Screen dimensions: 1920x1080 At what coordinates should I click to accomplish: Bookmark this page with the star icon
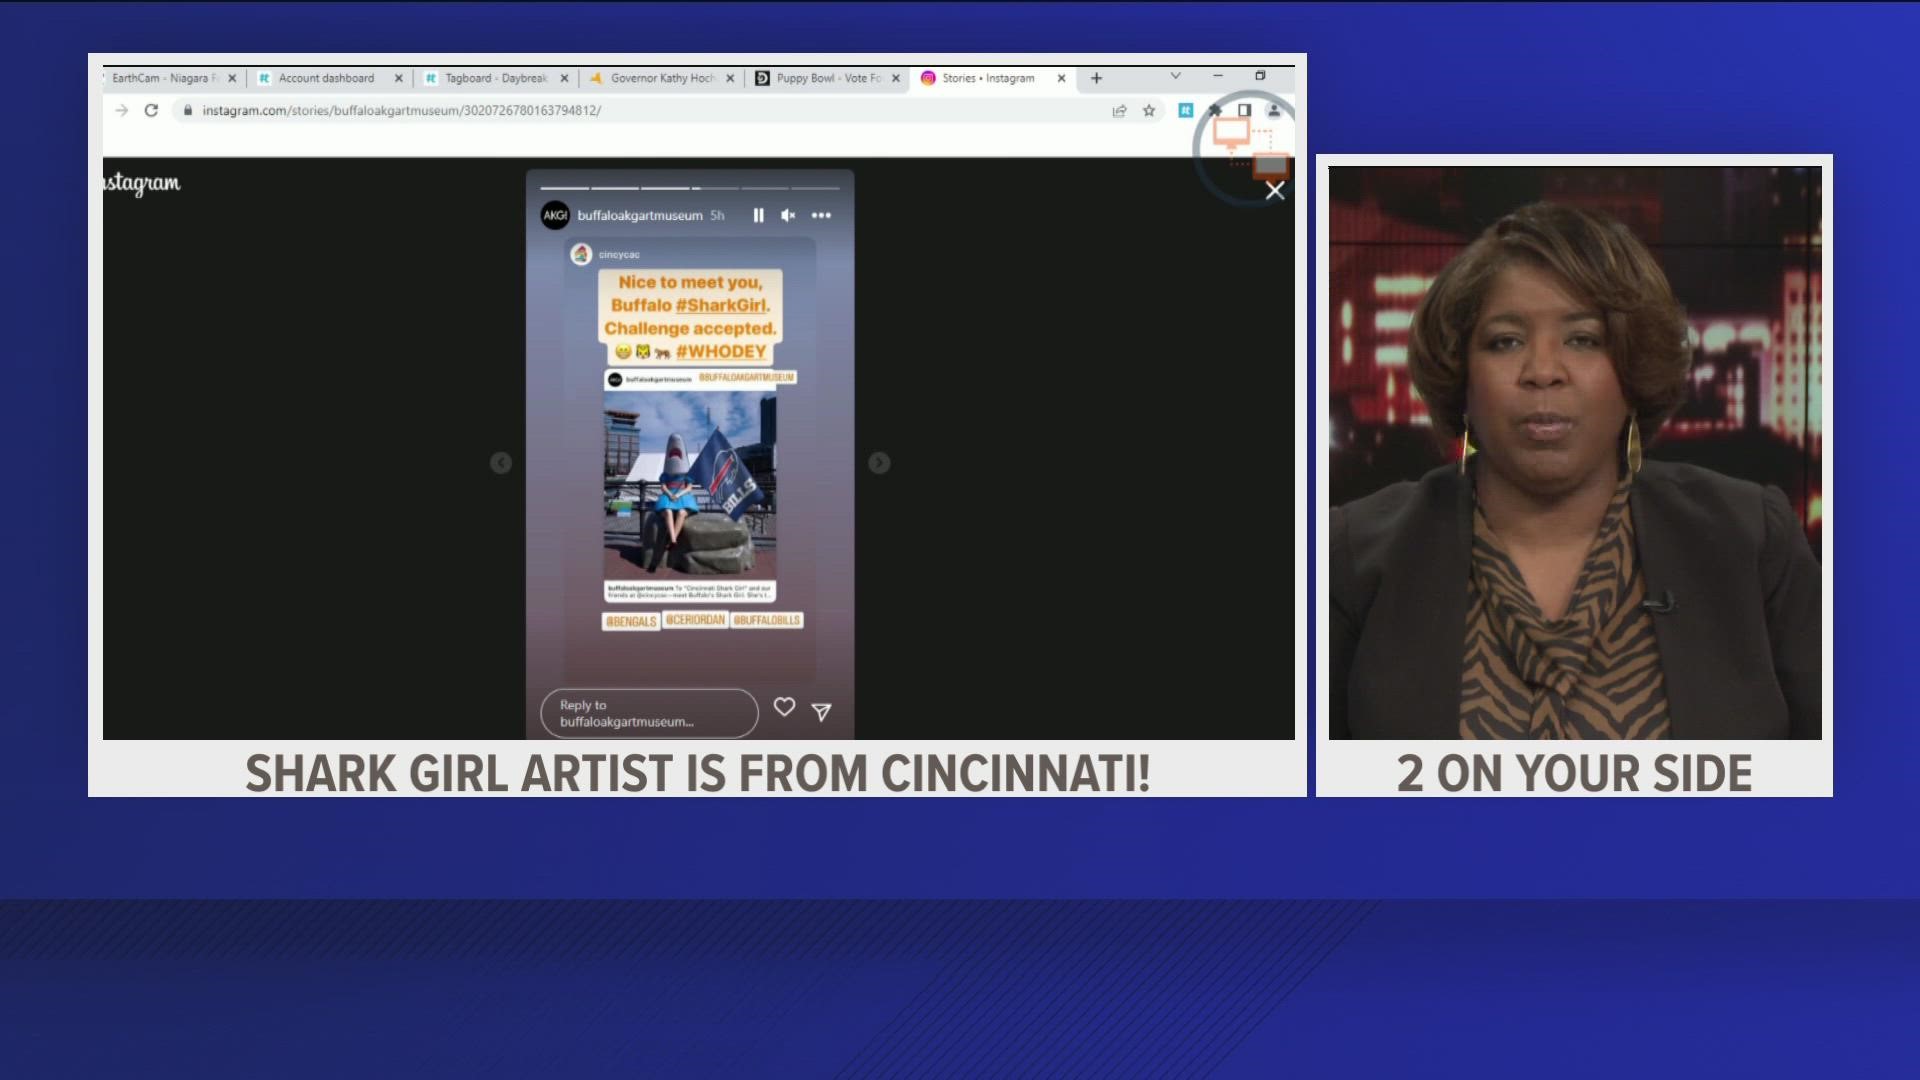click(x=1149, y=110)
